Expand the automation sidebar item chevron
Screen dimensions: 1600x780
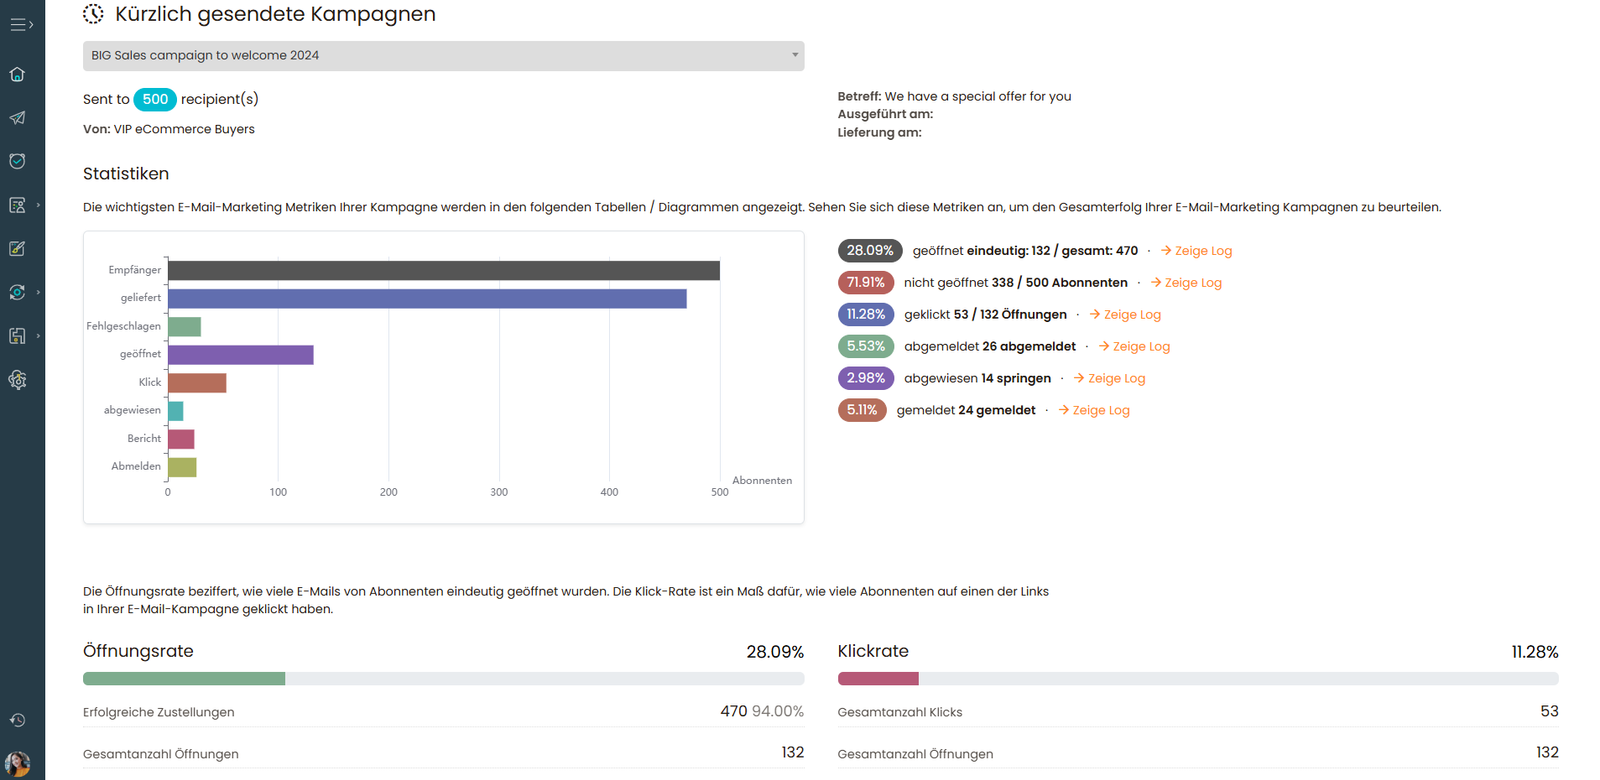tap(39, 292)
